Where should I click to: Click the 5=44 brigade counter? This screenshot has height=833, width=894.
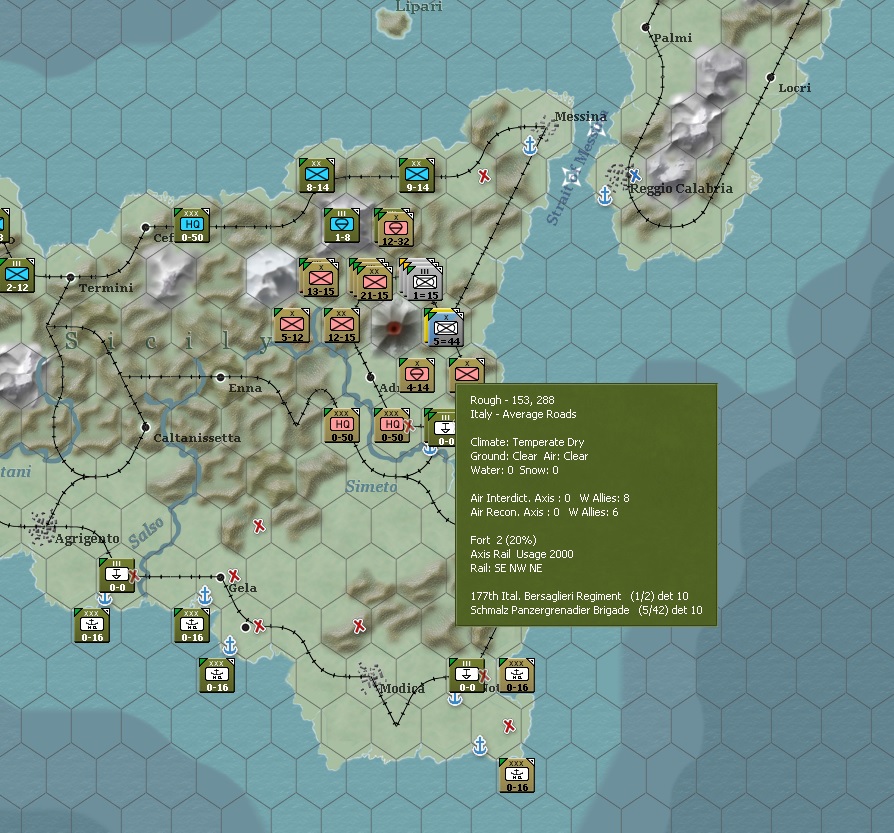click(444, 328)
